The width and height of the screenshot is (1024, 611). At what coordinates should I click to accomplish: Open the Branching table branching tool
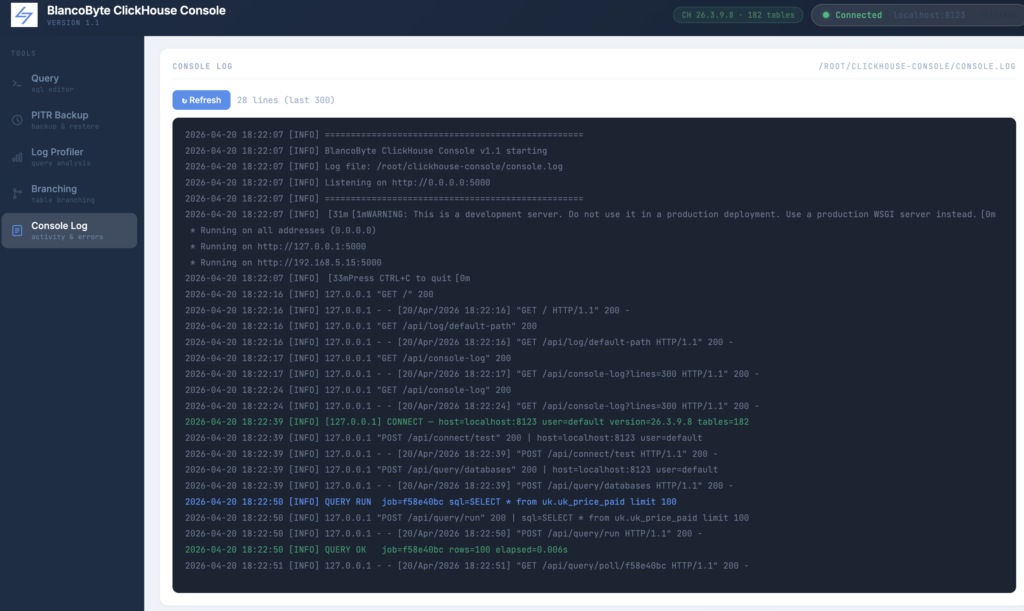point(69,194)
